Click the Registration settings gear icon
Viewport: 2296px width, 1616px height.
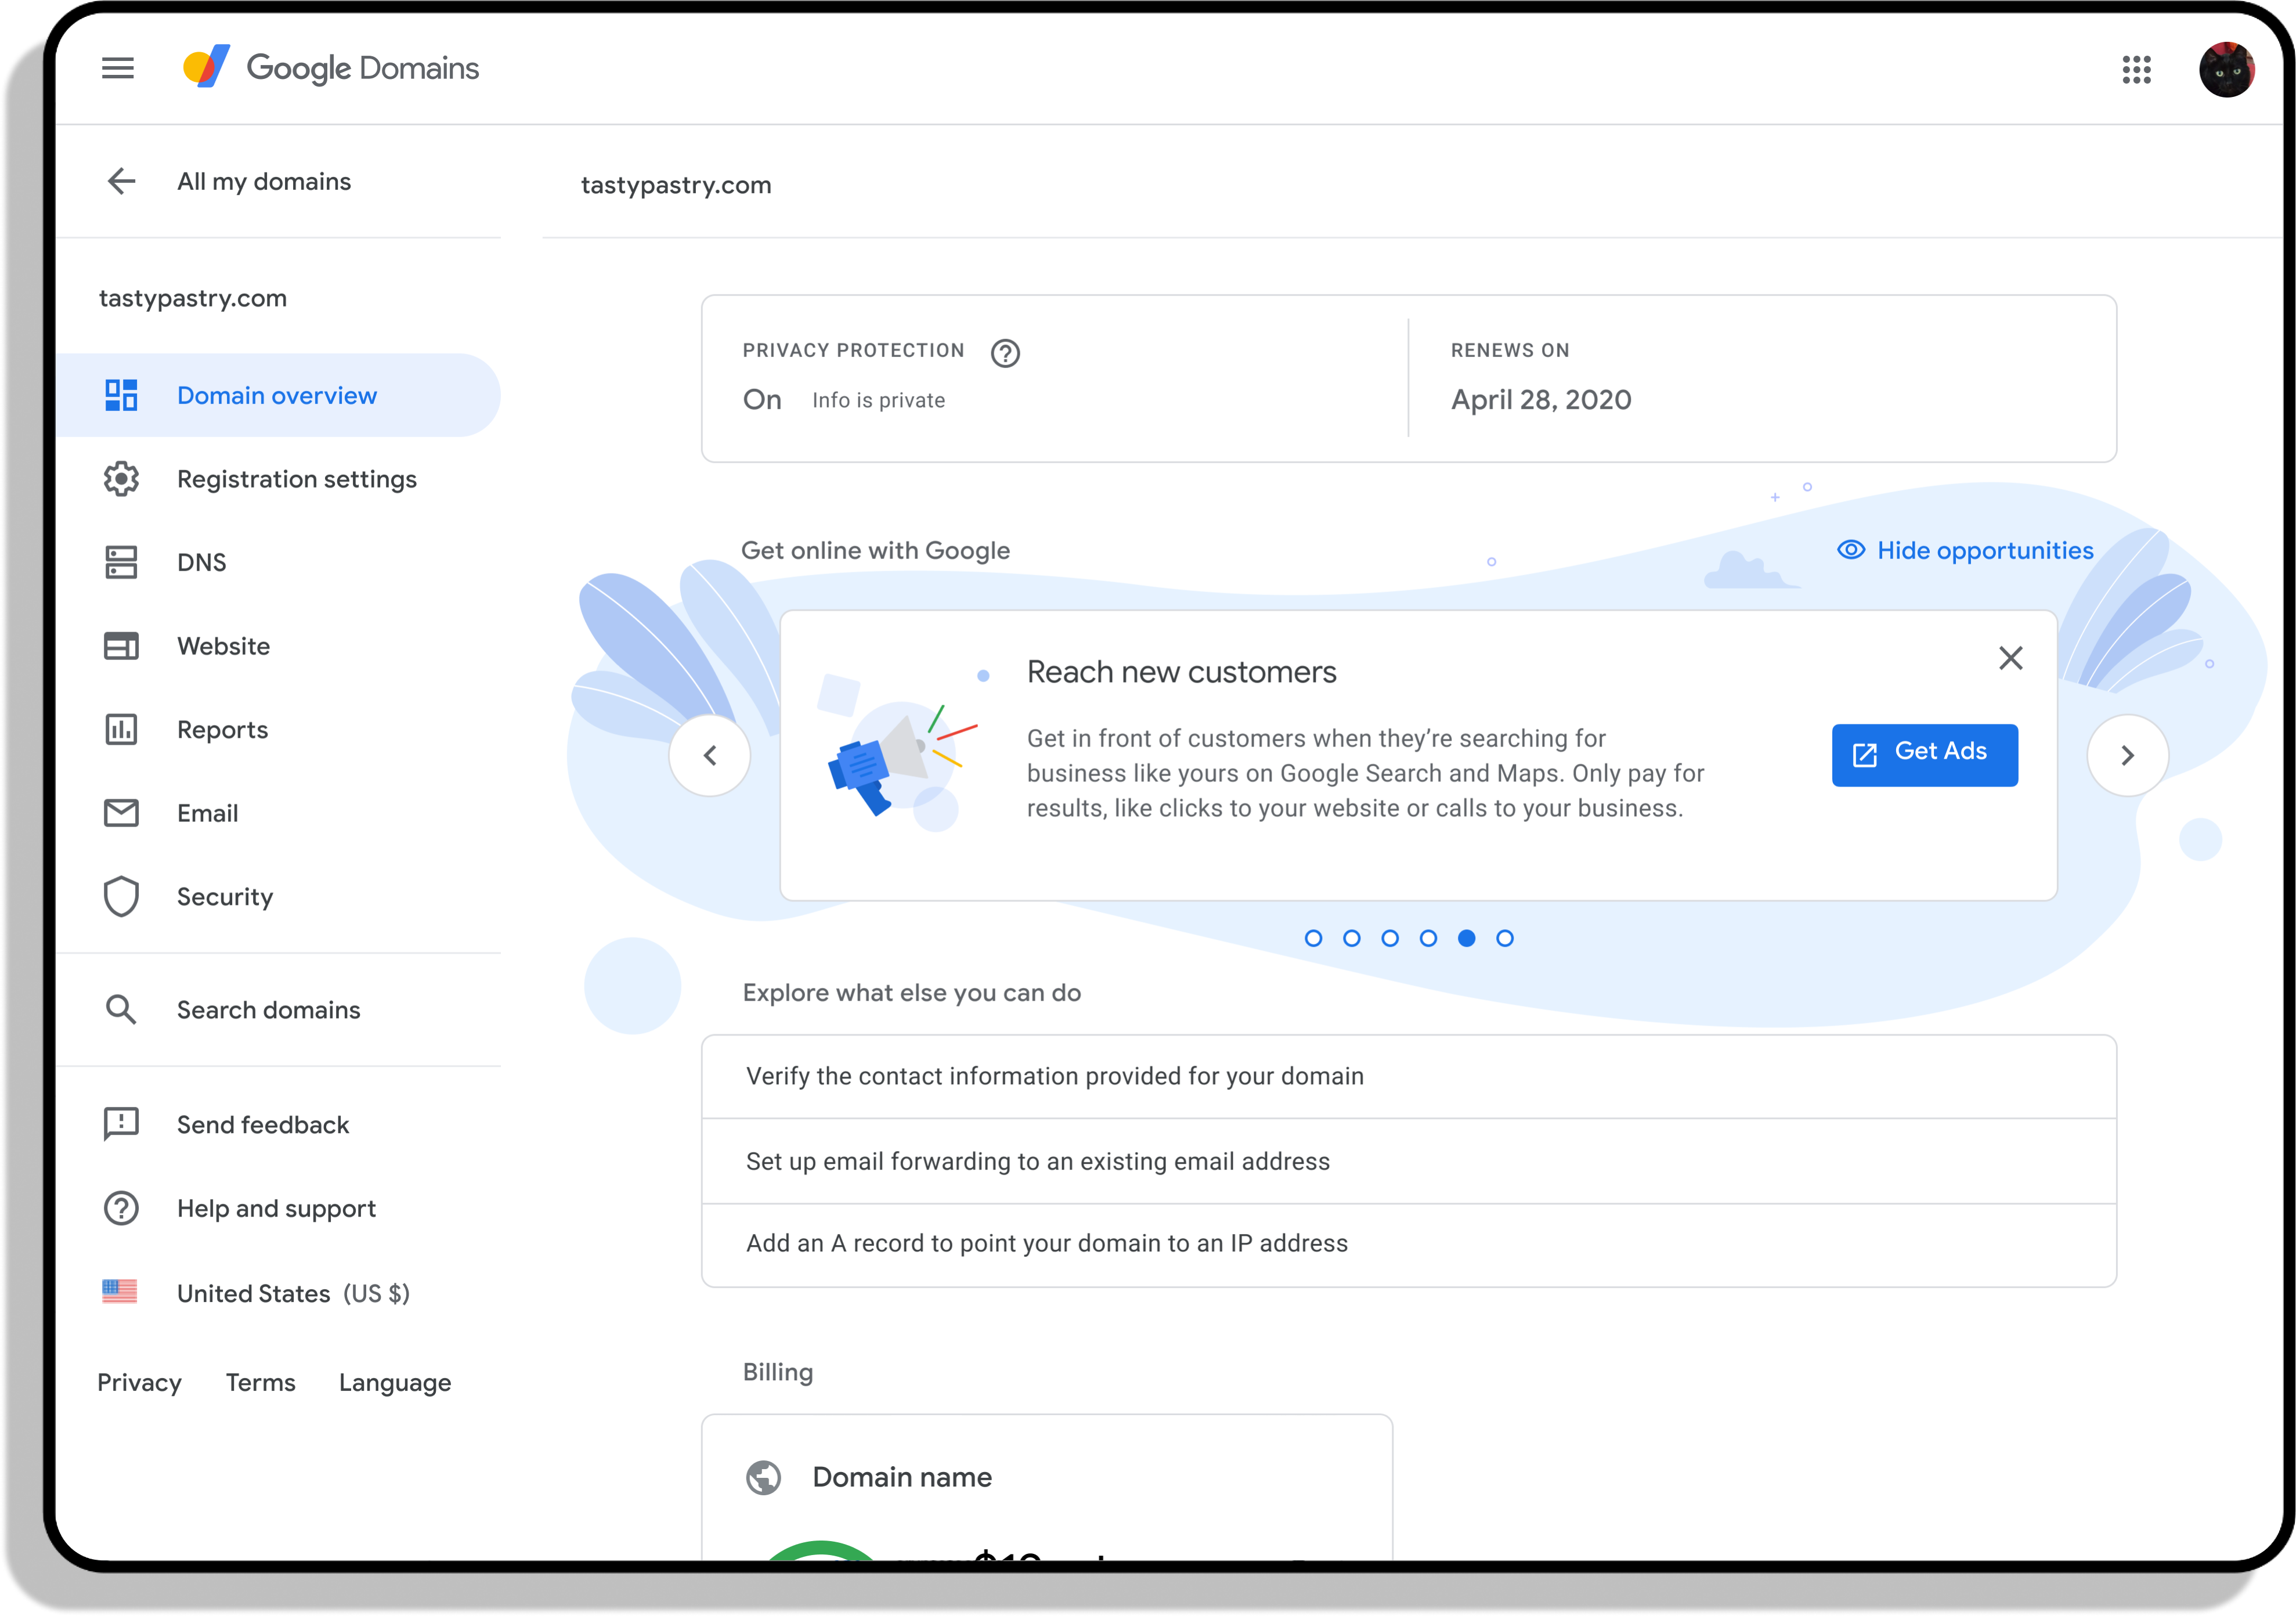pyautogui.click(x=121, y=479)
